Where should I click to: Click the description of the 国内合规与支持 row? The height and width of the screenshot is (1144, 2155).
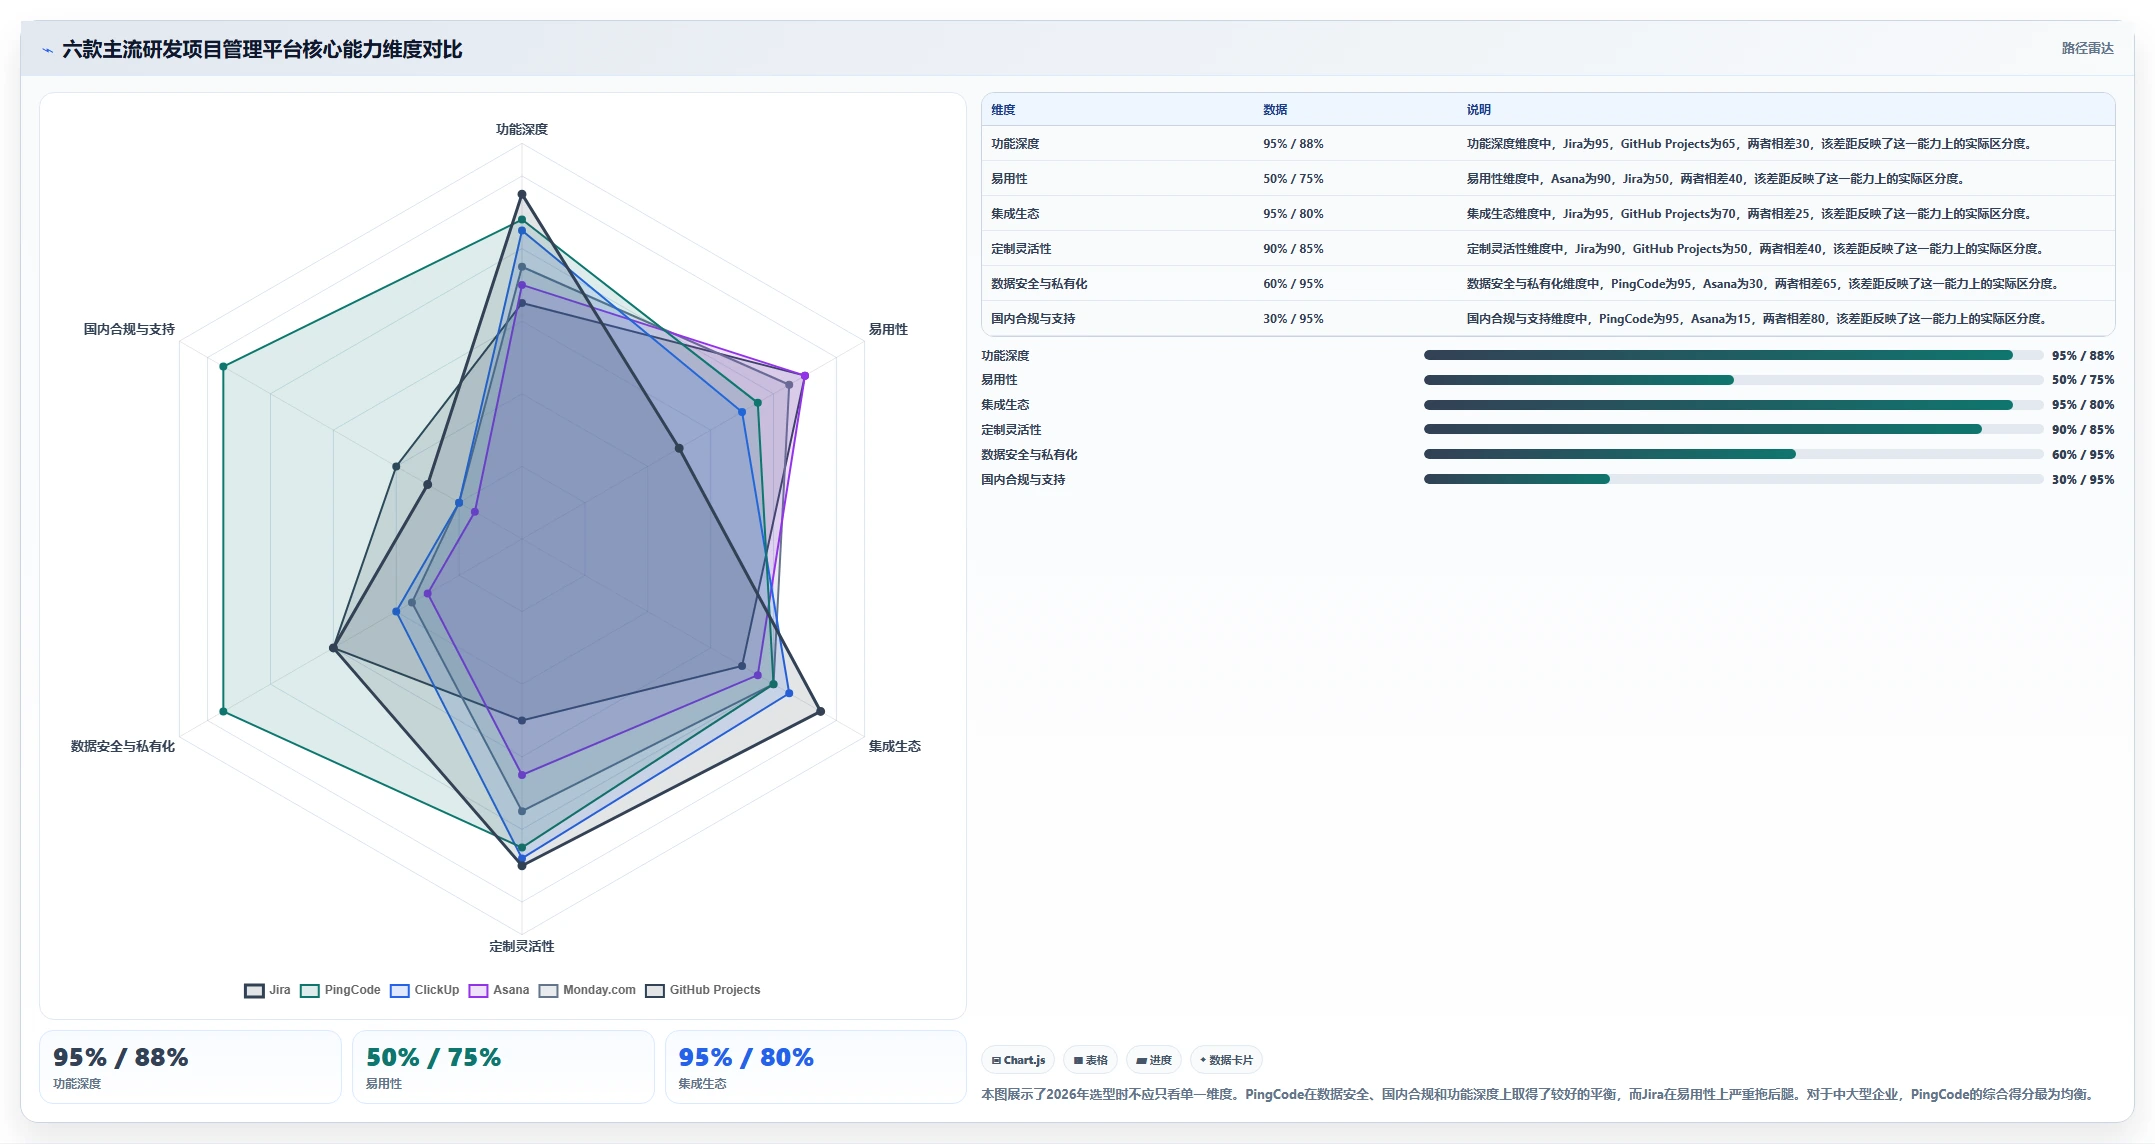1759,319
